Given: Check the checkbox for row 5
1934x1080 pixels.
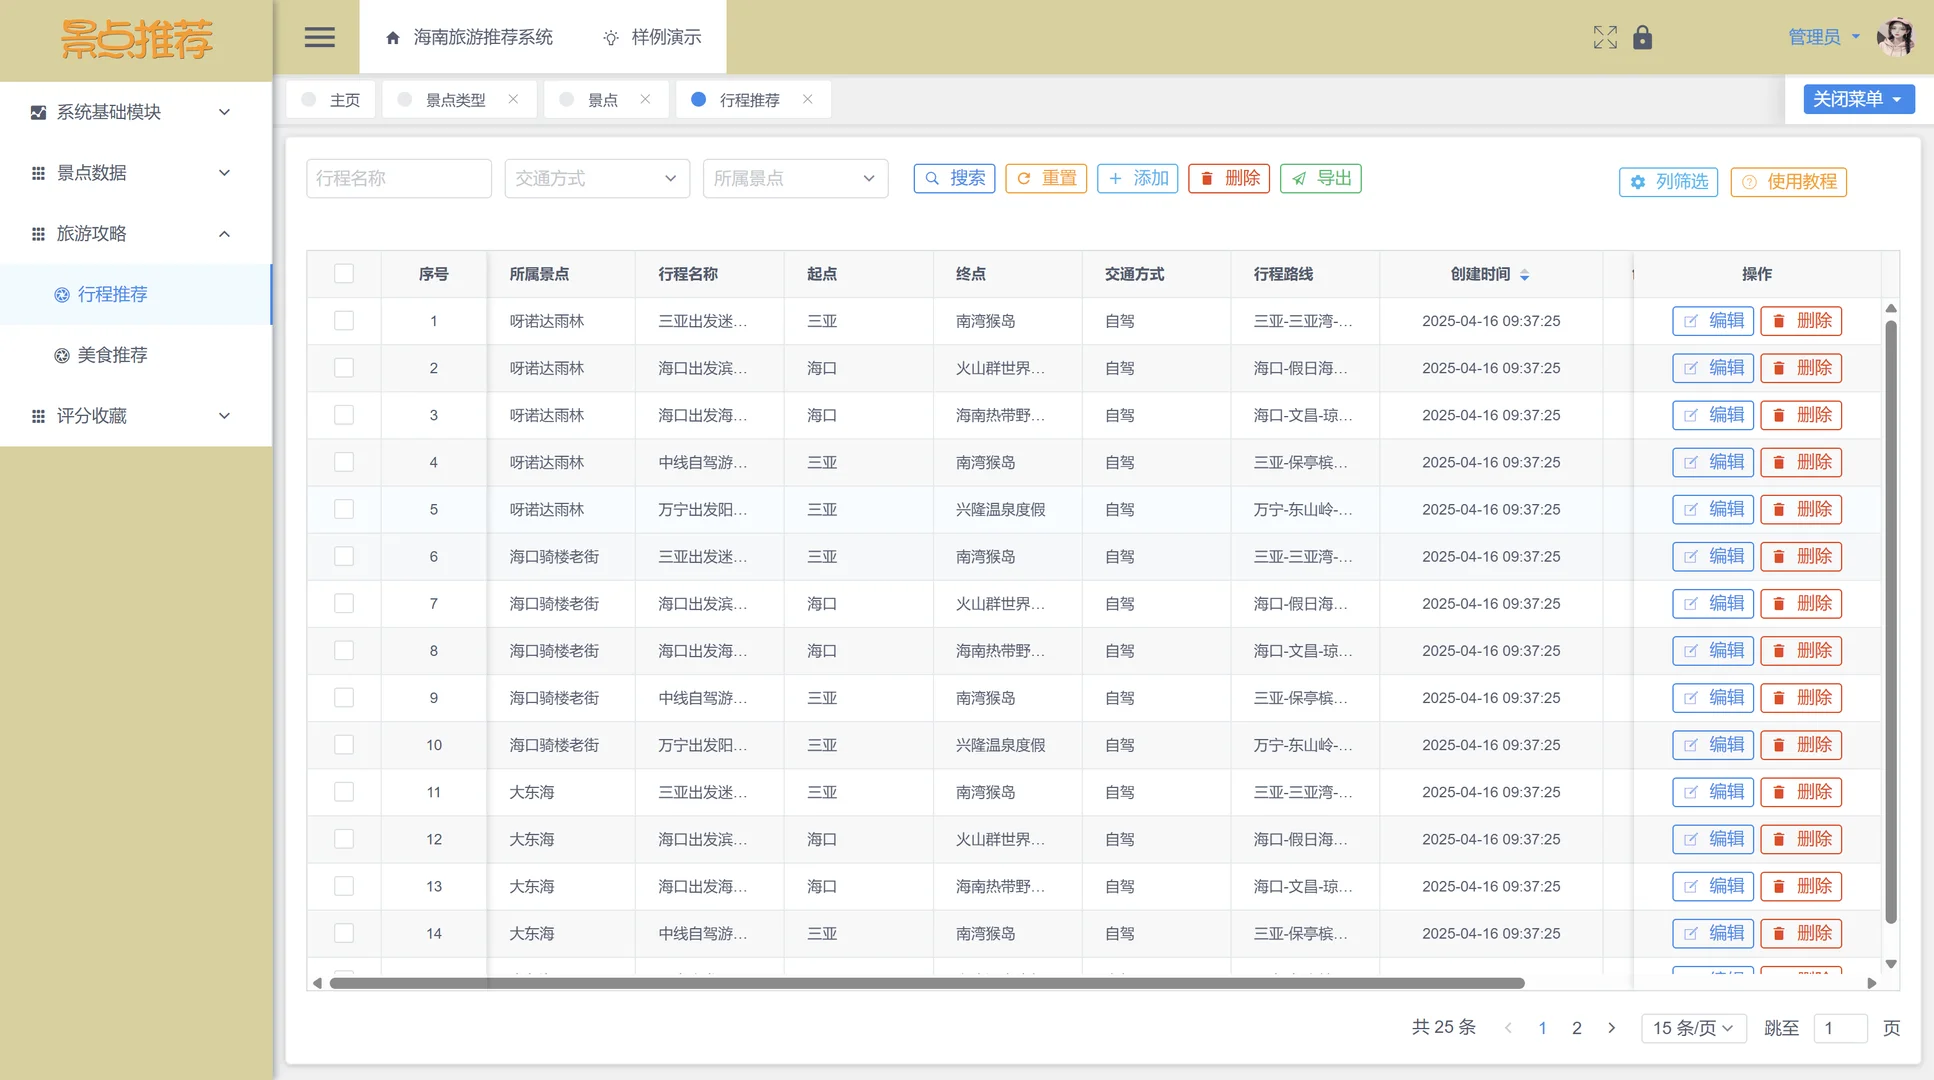Looking at the screenshot, I should coord(344,509).
